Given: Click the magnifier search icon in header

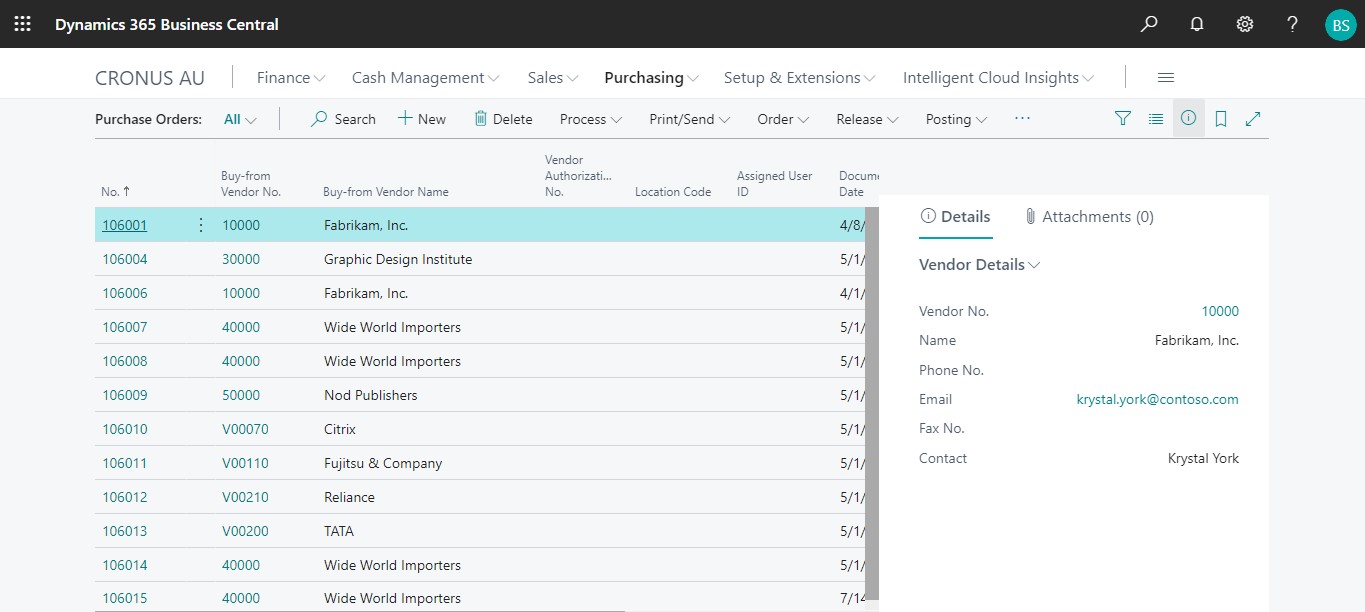Looking at the screenshot, I should click(1149, 24).
